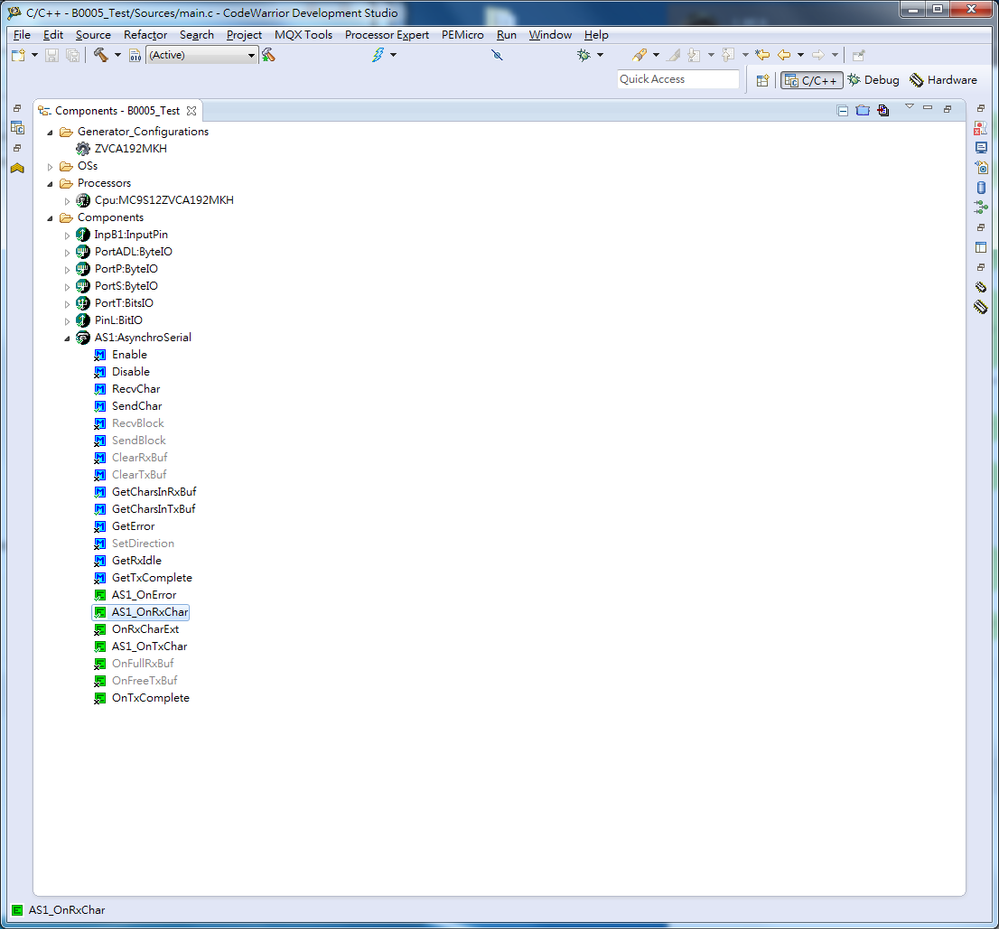Image resolution: width=999 pixels, height=929 pixels.
Task: Click the right sidebar green connections icon
Action: (x=981, y=207)
